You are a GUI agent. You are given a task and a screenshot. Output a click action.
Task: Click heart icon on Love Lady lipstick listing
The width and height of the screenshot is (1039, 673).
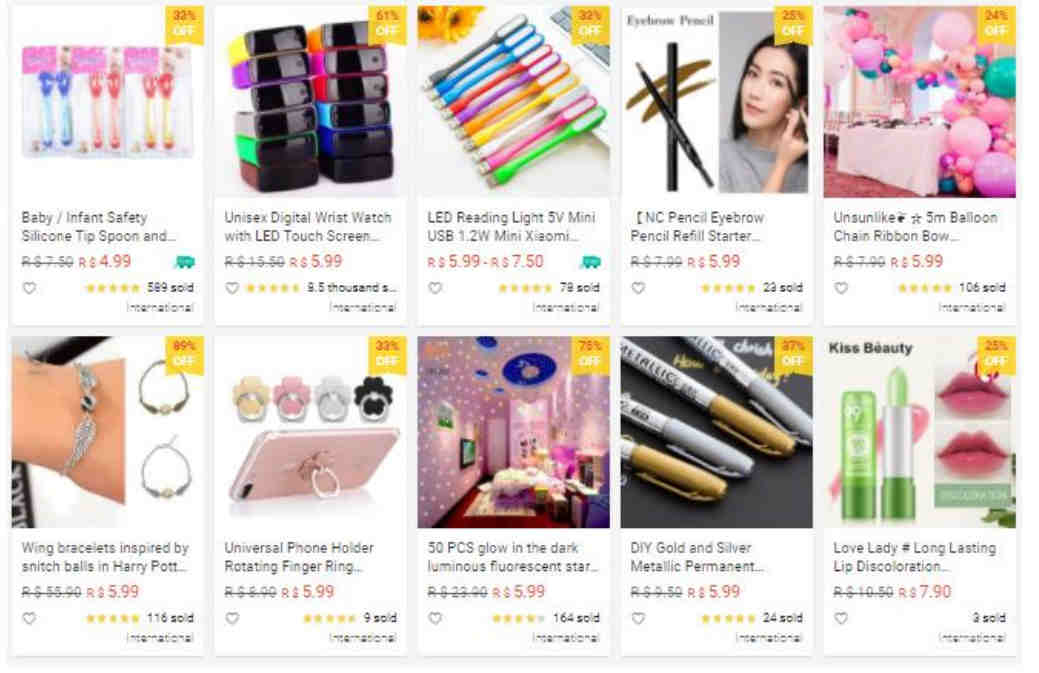click(841, 618)
